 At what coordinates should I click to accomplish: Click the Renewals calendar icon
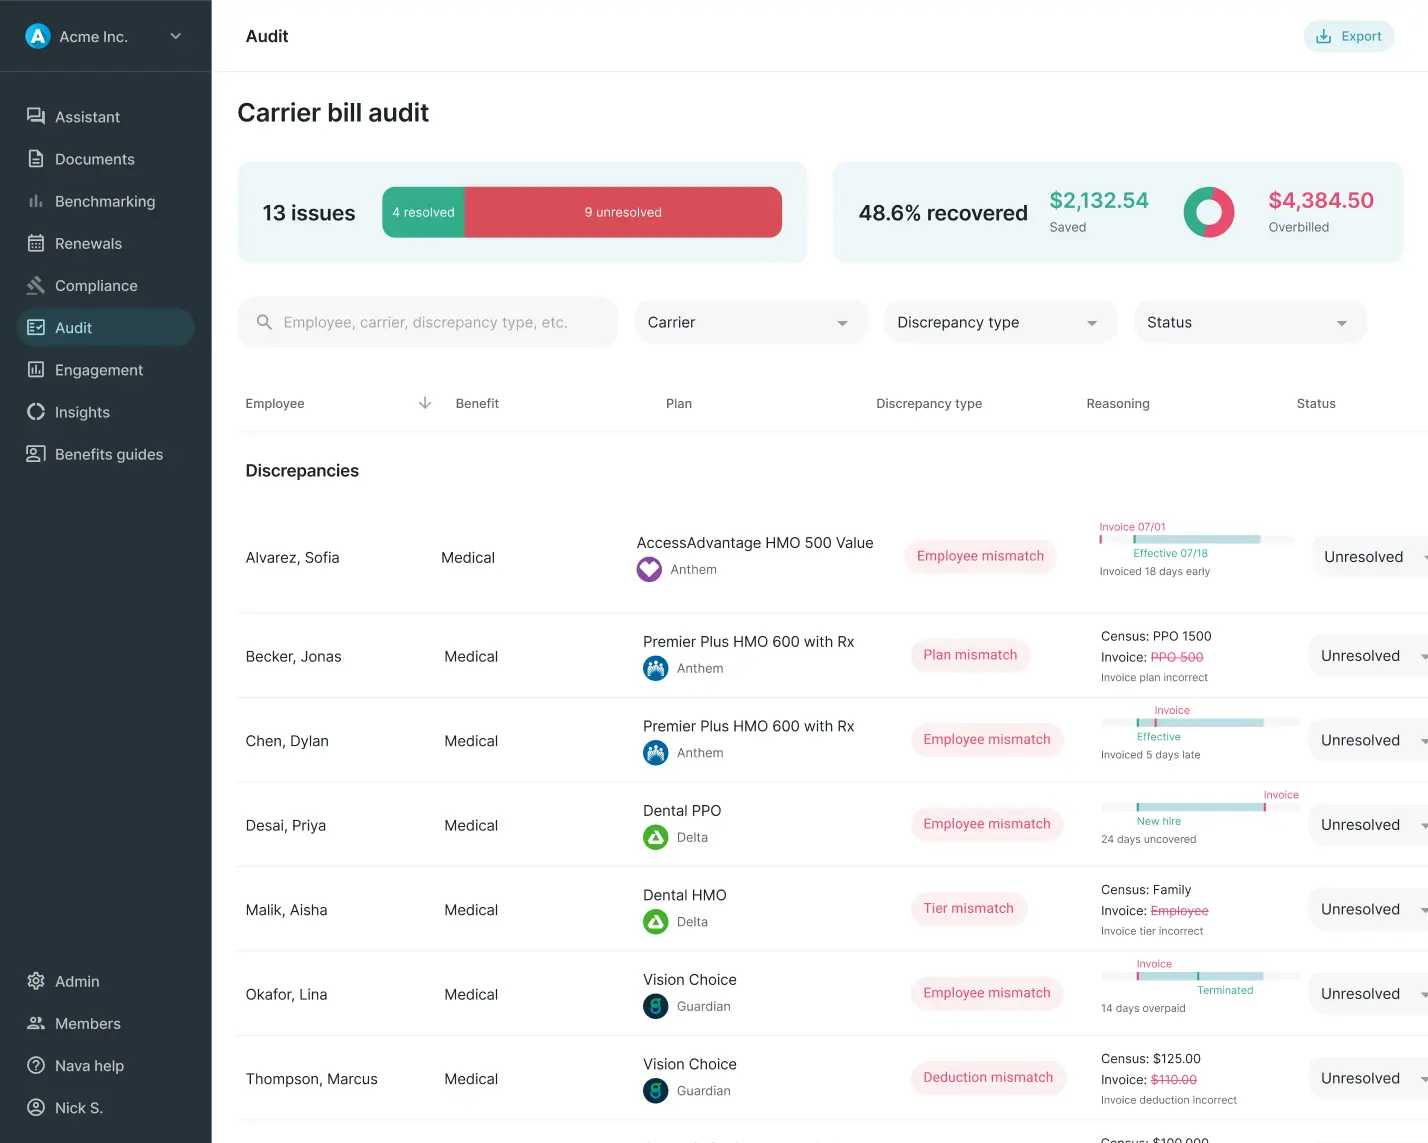coord(35,243)
